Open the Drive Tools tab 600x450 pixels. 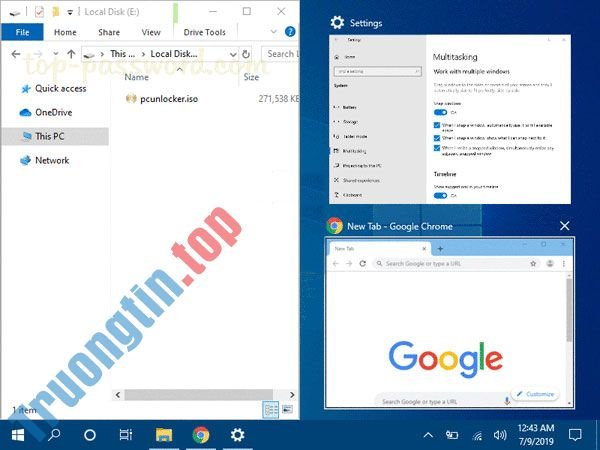point(205,32)
